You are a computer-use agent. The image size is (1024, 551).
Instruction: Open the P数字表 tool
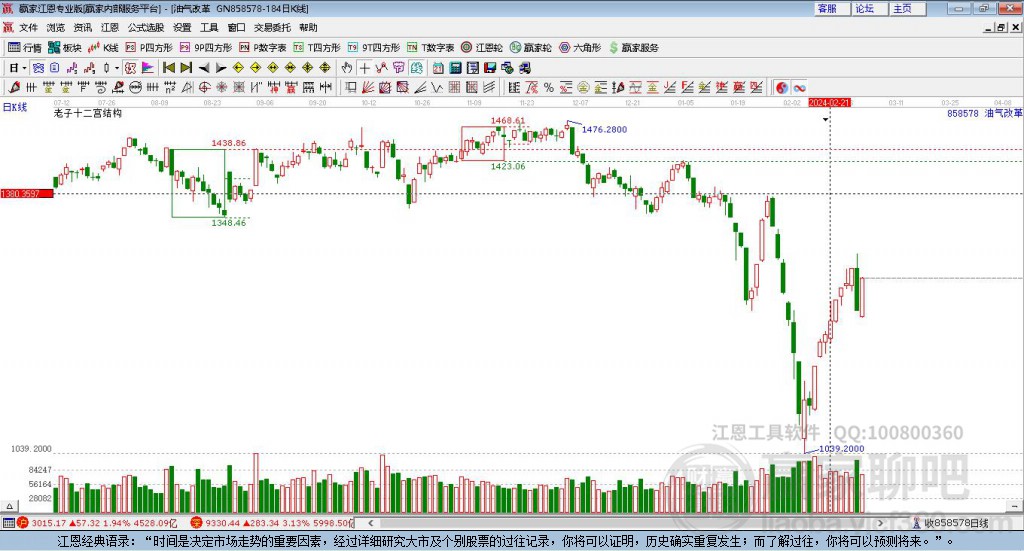tap(263, 48)
